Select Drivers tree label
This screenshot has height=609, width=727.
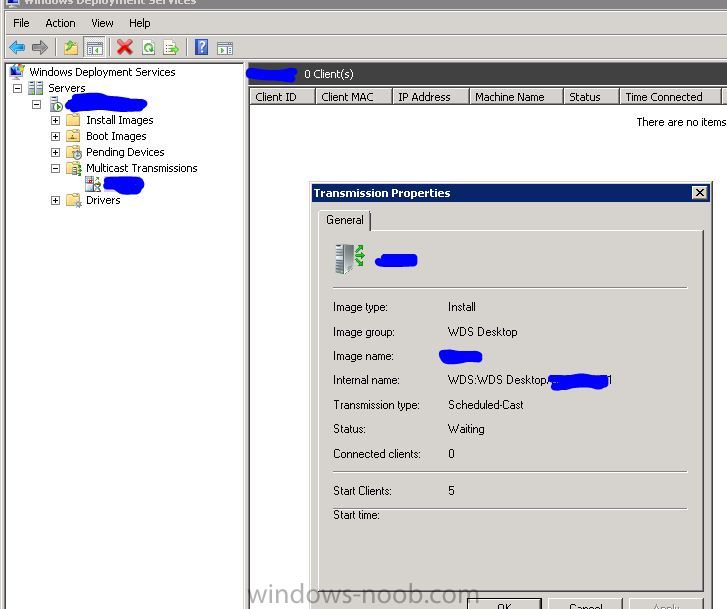pos(103,200)
